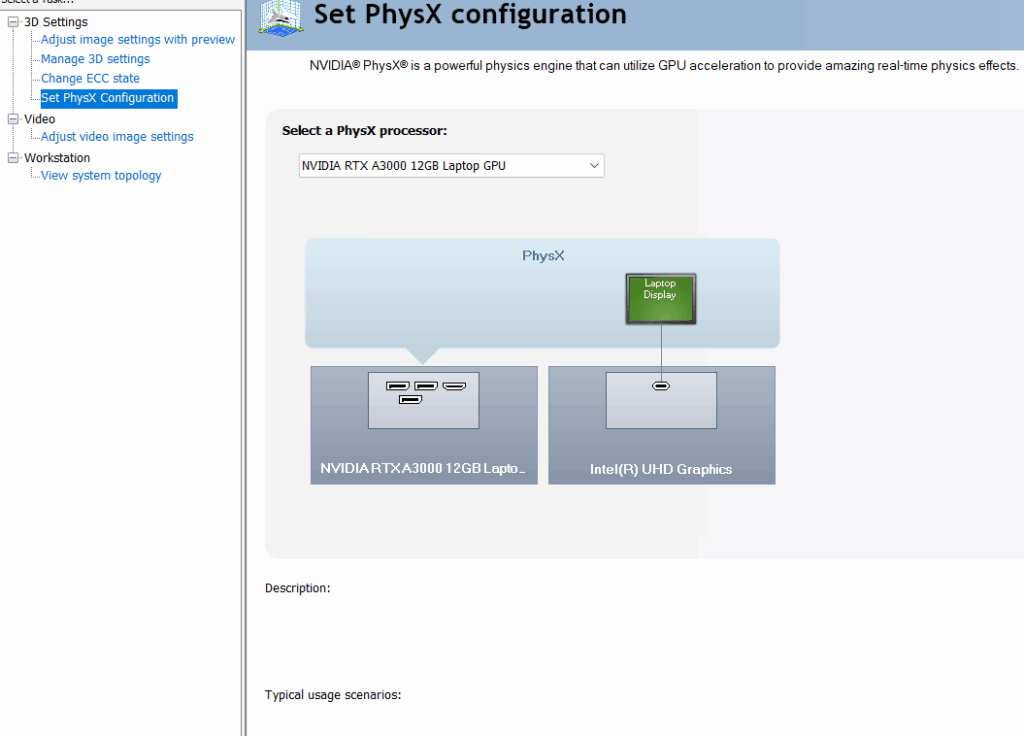This screenshot has width=1024, height=736.
Task: Collapse the 3D Settings tree node
Action: (14, 22)
